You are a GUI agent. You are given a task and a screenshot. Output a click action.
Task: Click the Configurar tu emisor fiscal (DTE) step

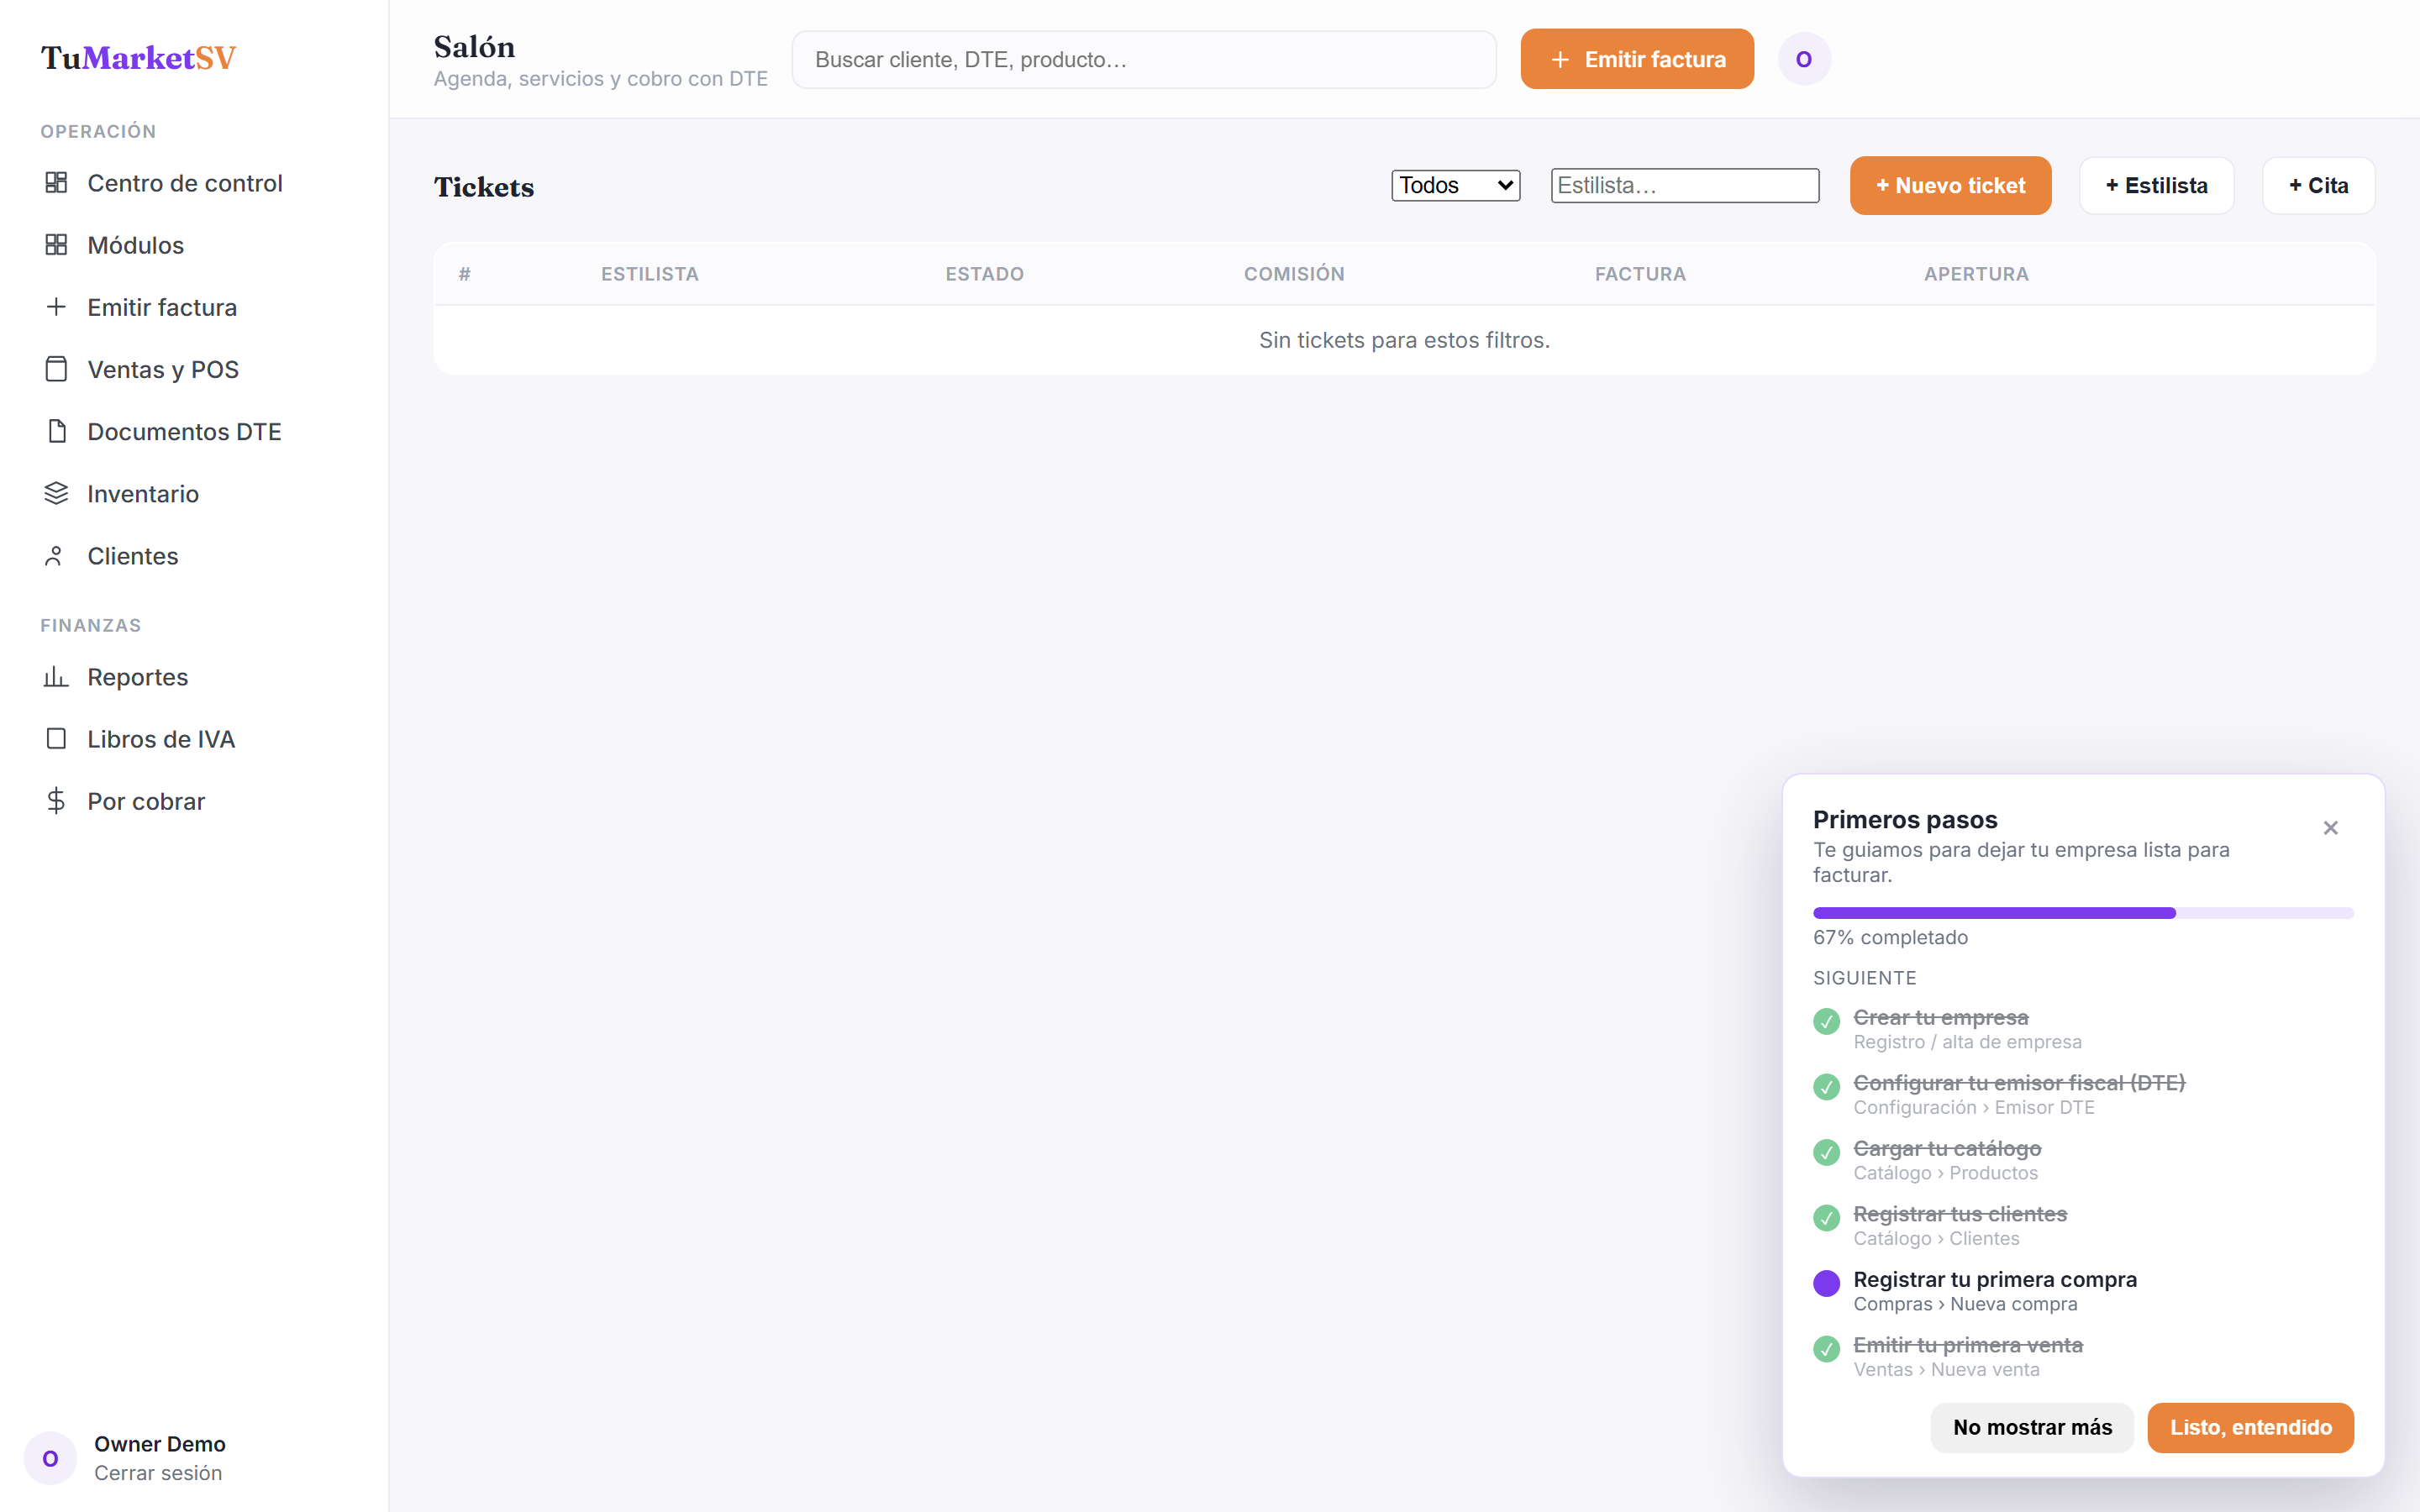(x=2083, y=1094)
